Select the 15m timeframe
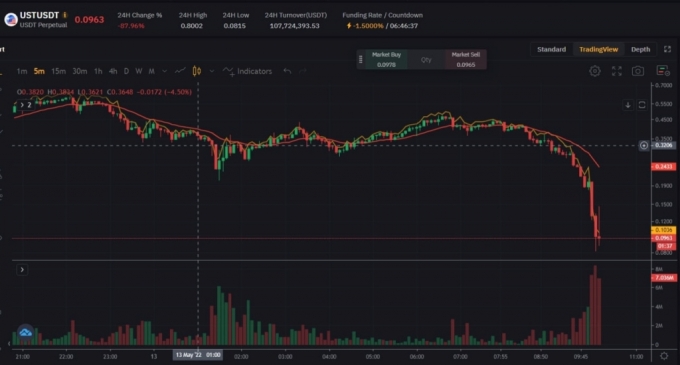680x365 pixels. [59, 71]
